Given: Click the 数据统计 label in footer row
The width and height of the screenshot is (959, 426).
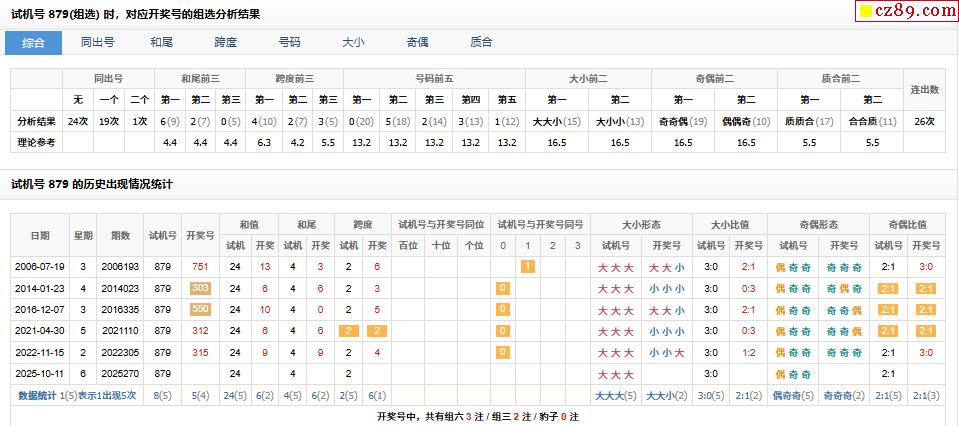Looking at the screenshot, I should [x=36, y=396].
